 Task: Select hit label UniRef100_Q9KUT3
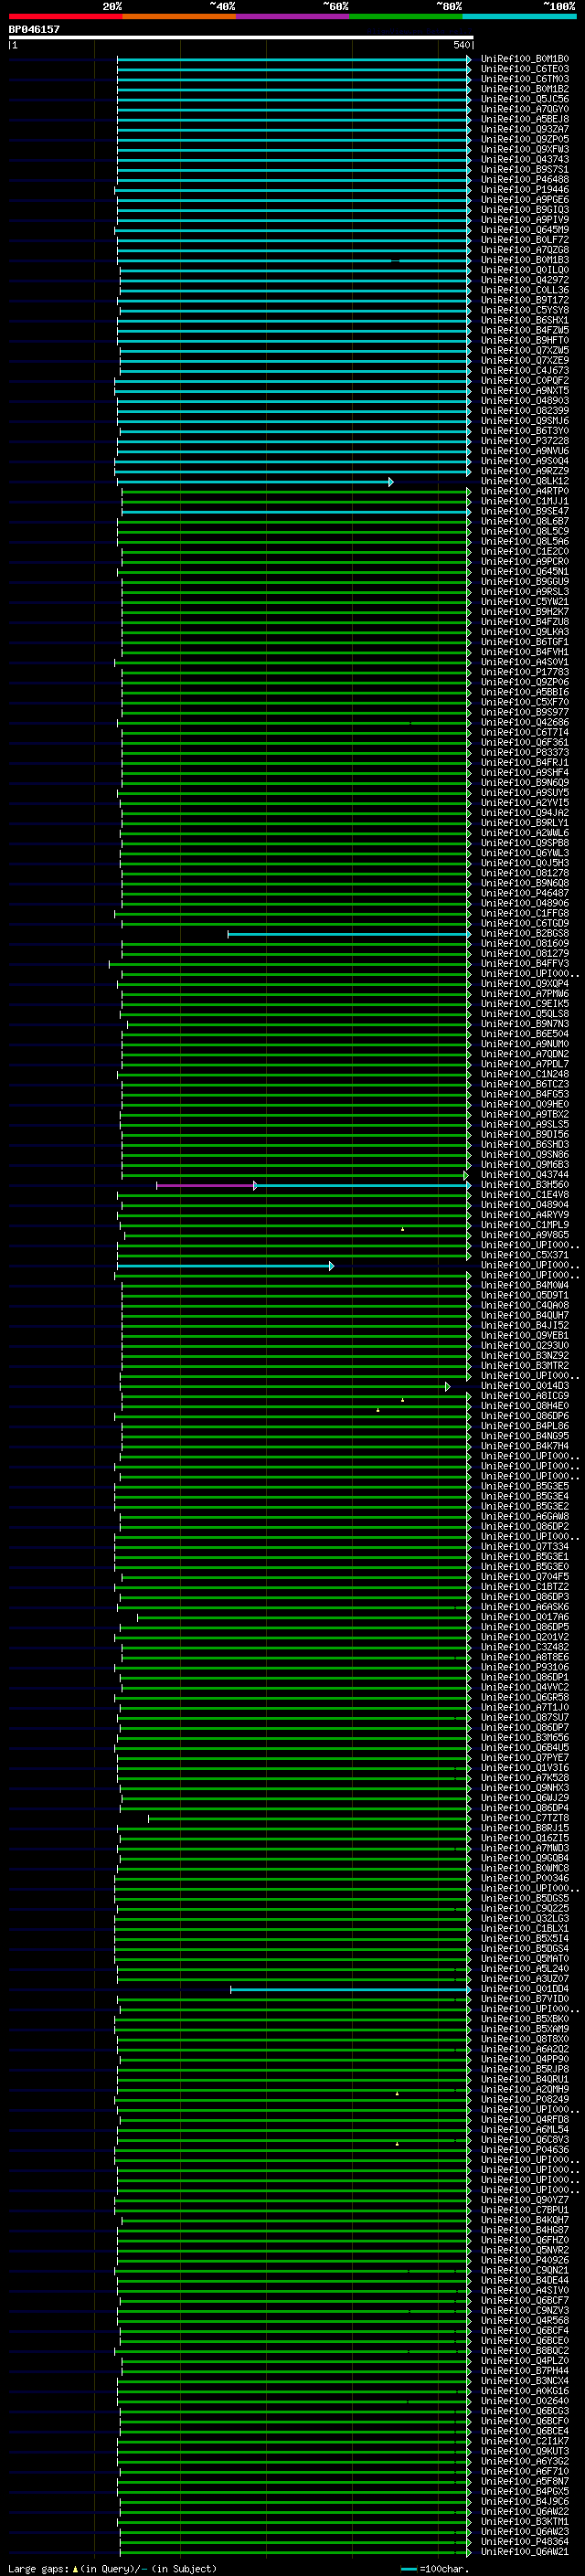525,2452
